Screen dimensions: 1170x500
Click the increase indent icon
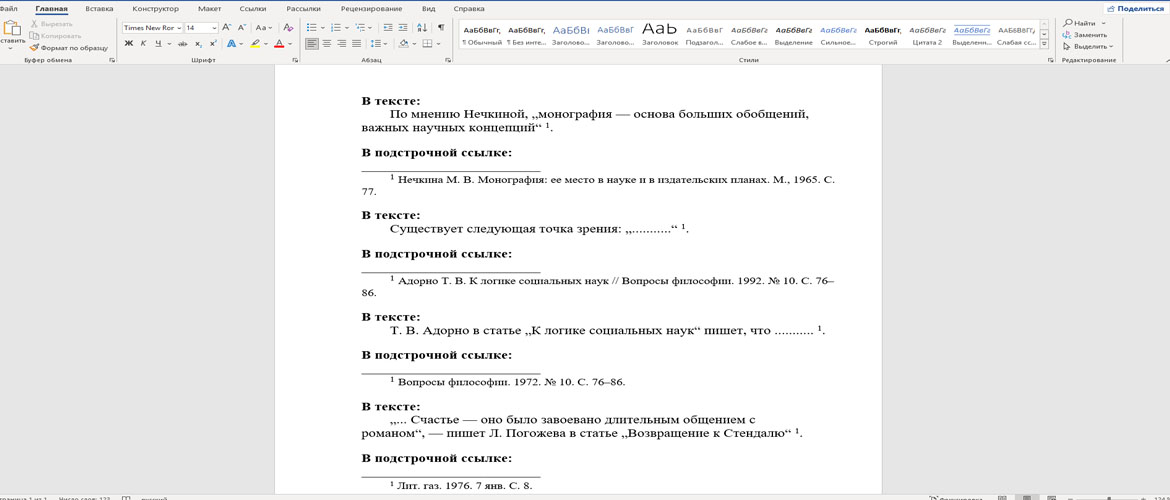pos(403,28)
